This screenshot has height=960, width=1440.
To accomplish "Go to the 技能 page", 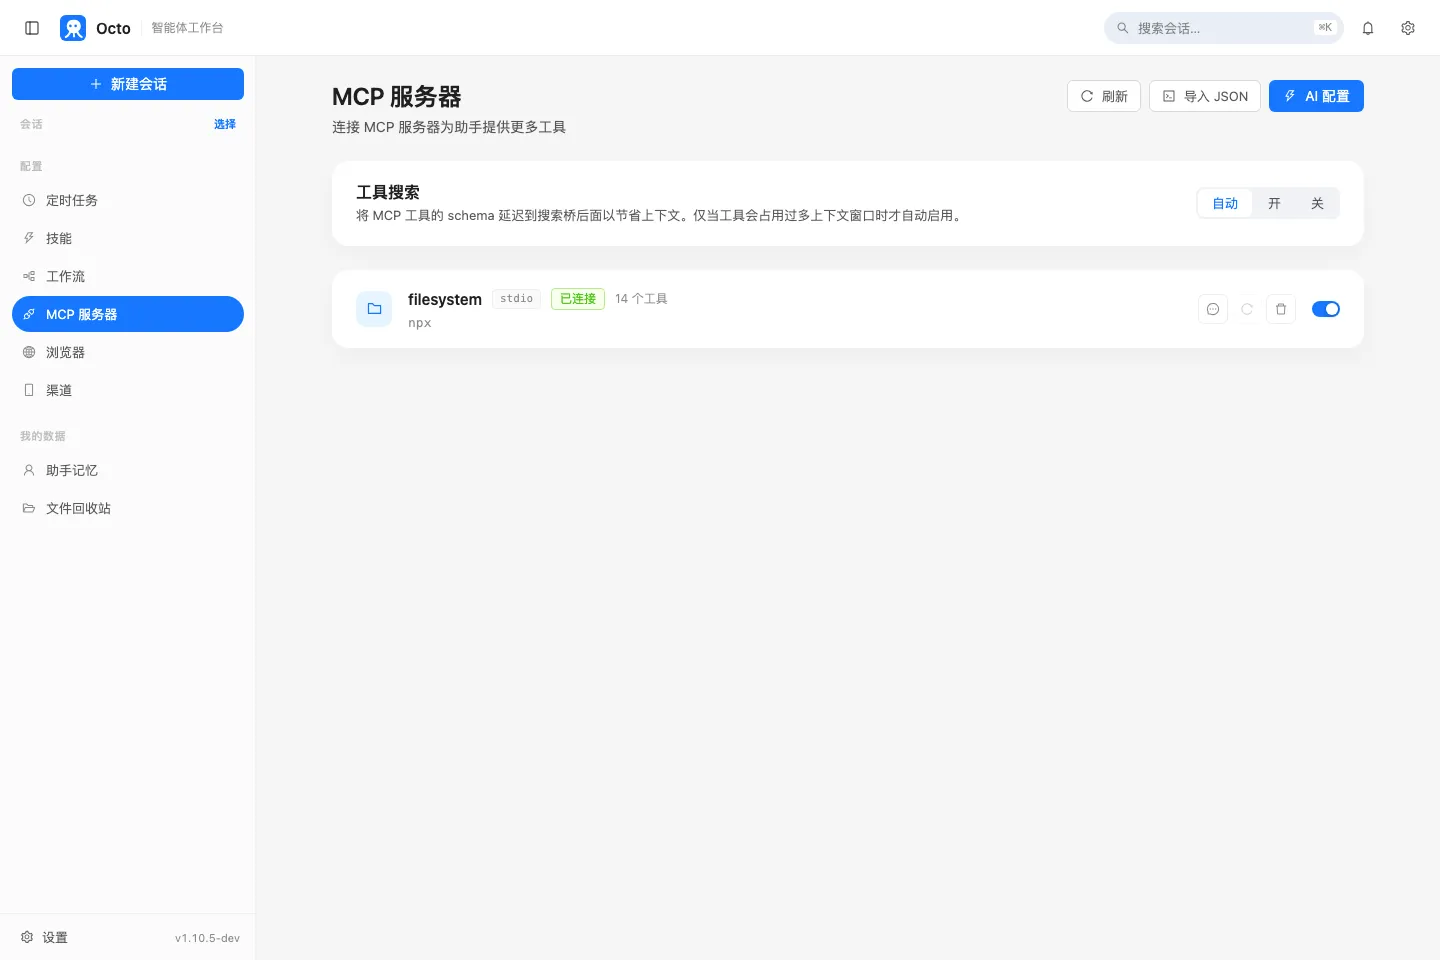I will click(128, 238).
